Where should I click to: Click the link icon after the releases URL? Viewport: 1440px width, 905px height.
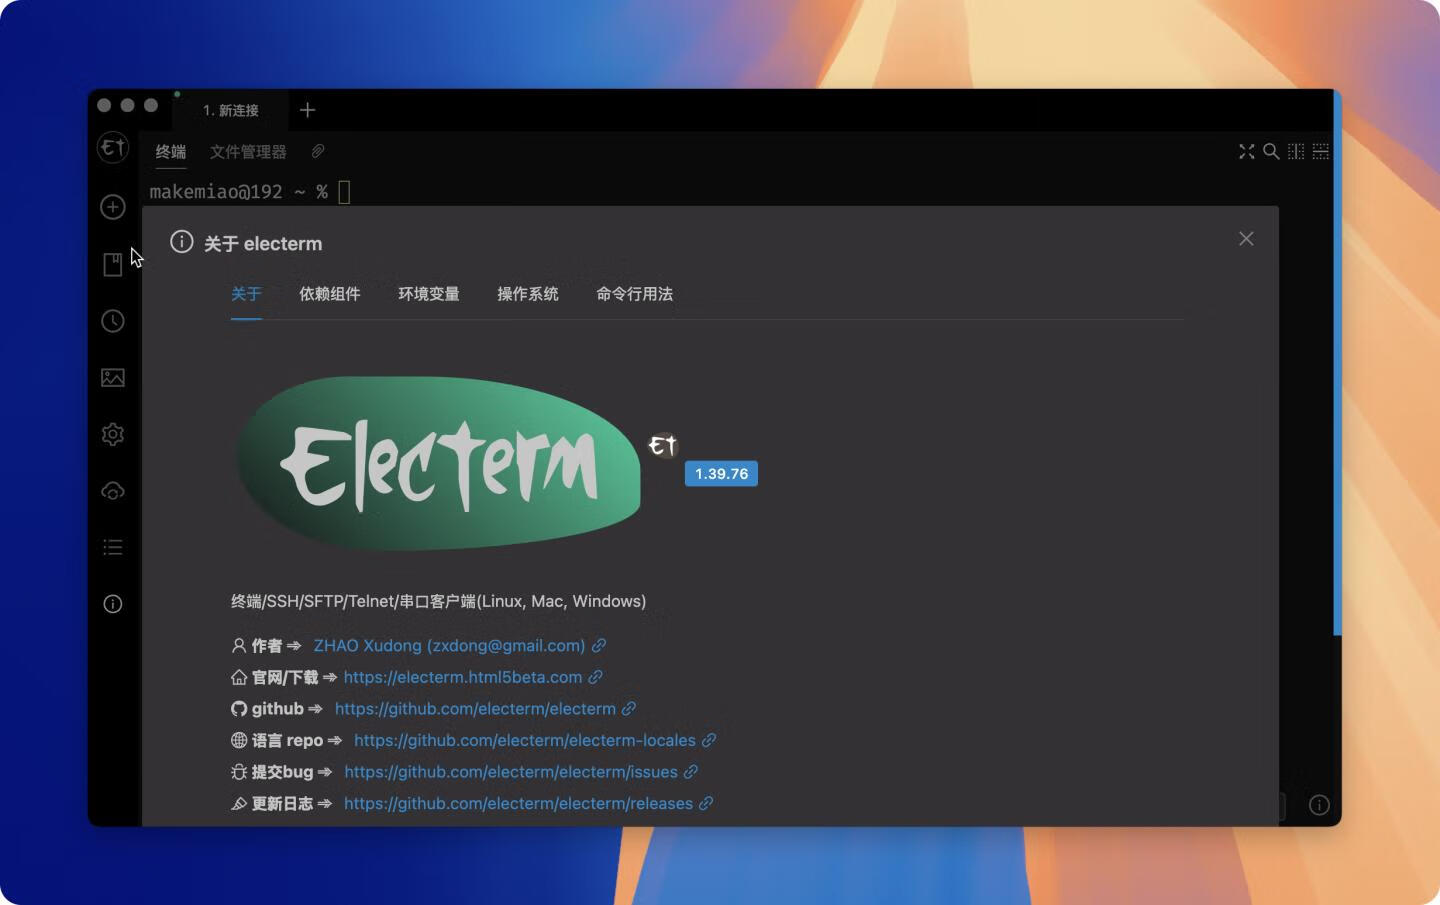pos(706,803)
